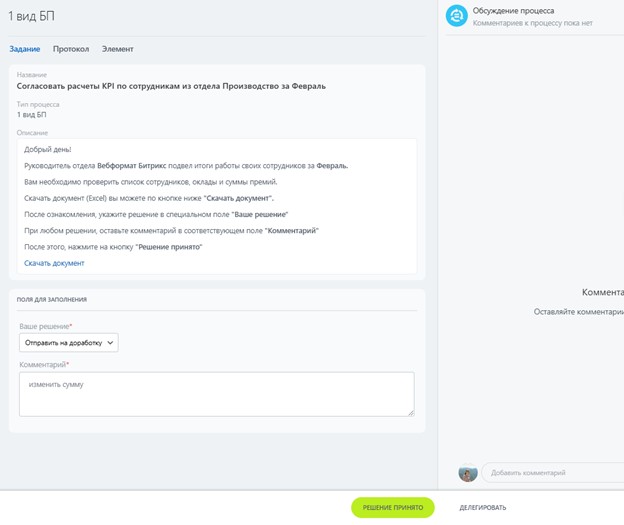Screen dimensions: 624x525
Task: Click the task name Согласовать расчеты KPI
Action: coord(171,86)
